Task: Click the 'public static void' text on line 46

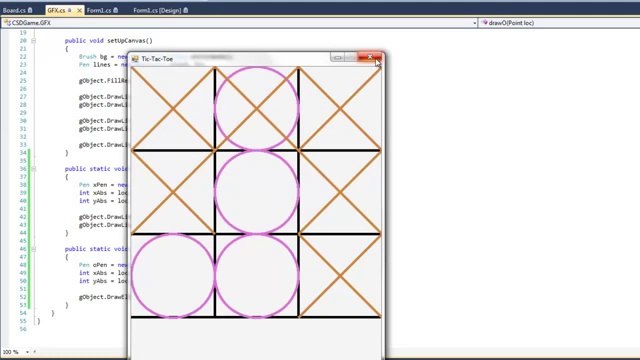Action: coord(96,249)
